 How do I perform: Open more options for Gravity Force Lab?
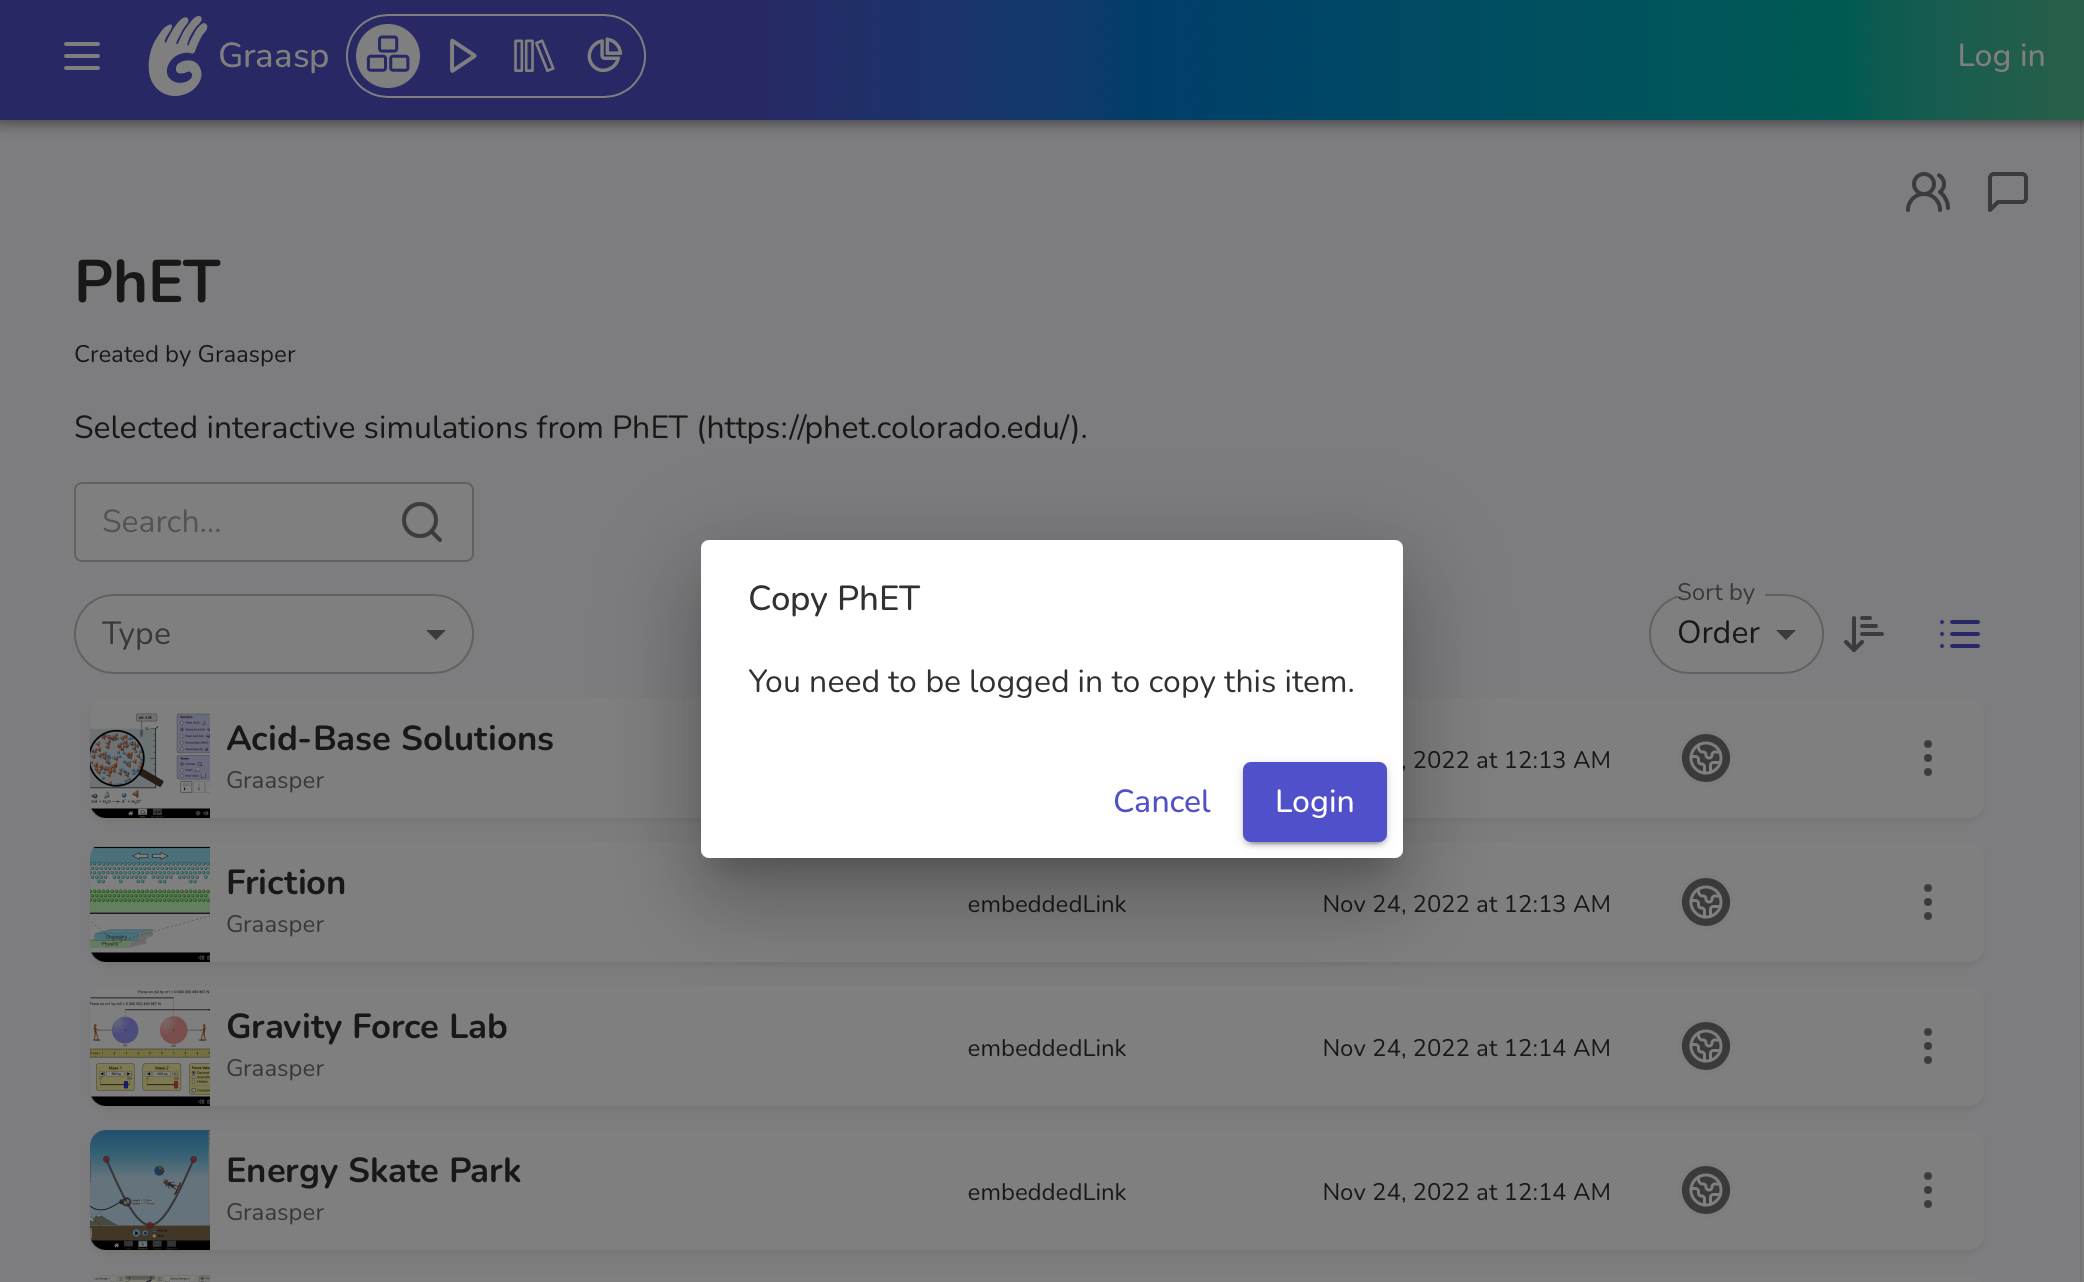(x=1927, y=1047)
